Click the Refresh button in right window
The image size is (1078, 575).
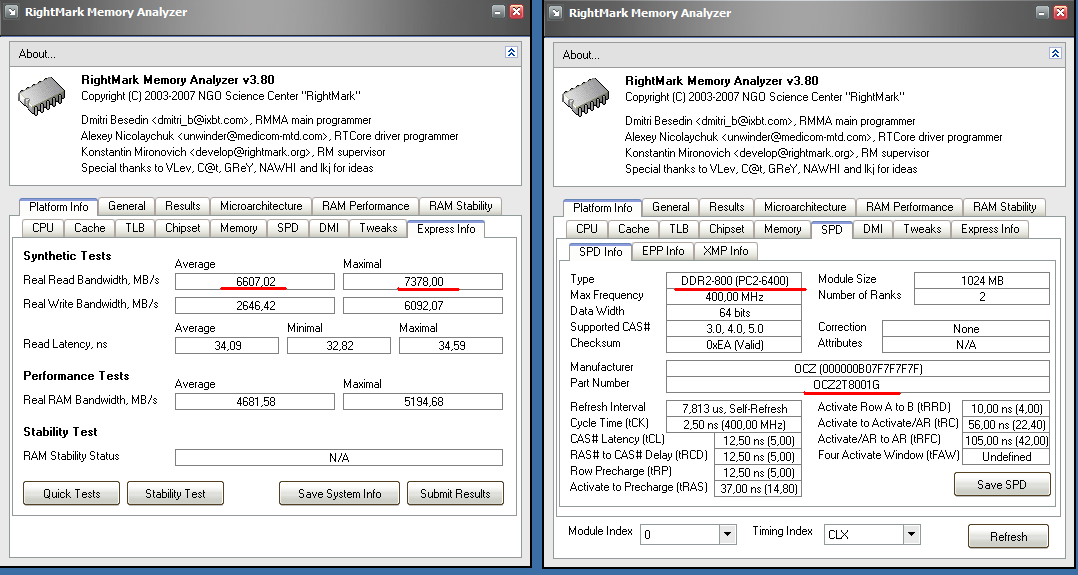point(1009,536)
